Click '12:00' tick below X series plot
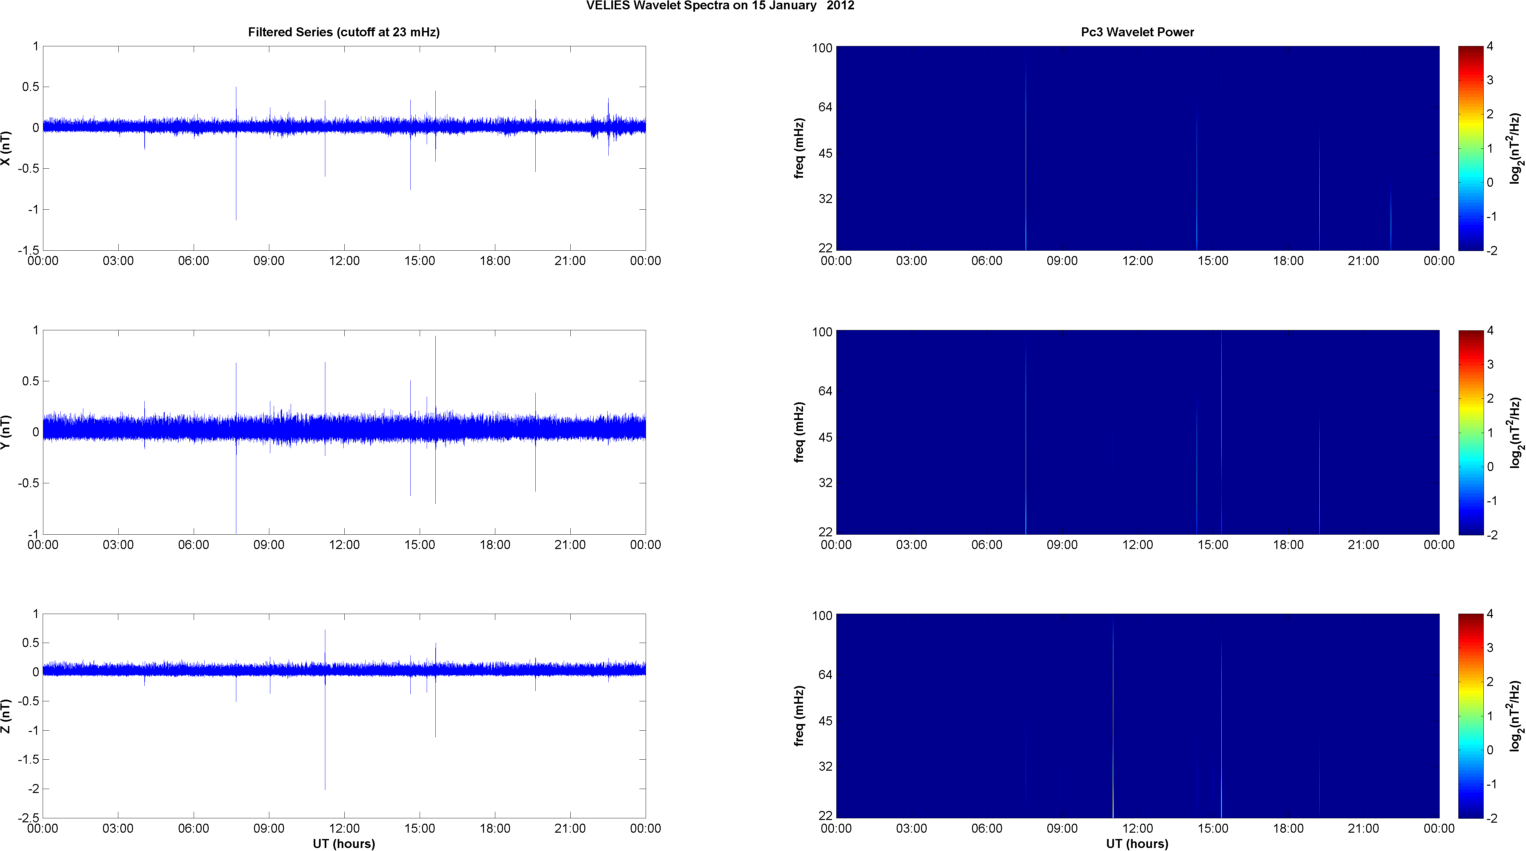Viewport: 1526px width, 851px height. [x=344, y=261]
